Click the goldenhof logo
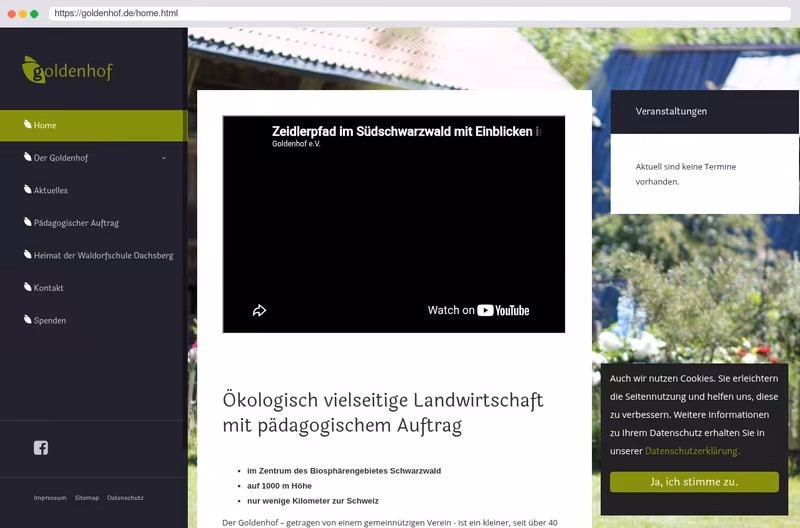Screen dimensions: 800x528 click(x=67, y=70)
